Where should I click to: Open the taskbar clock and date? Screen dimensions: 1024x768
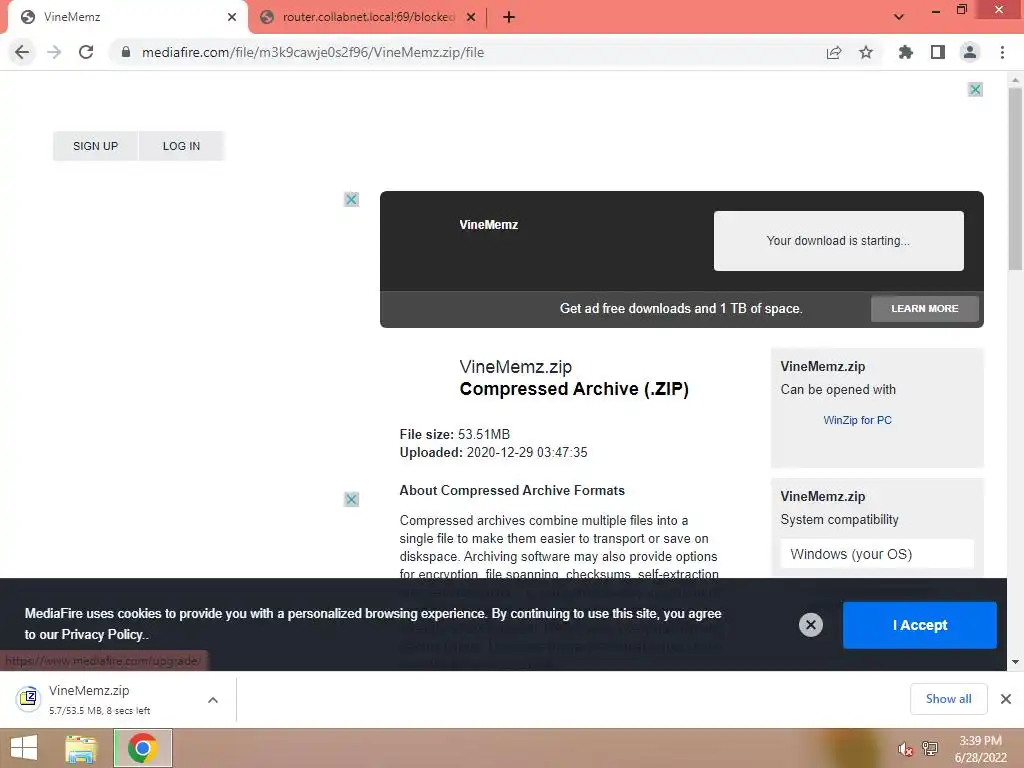[x=980, y=749]
